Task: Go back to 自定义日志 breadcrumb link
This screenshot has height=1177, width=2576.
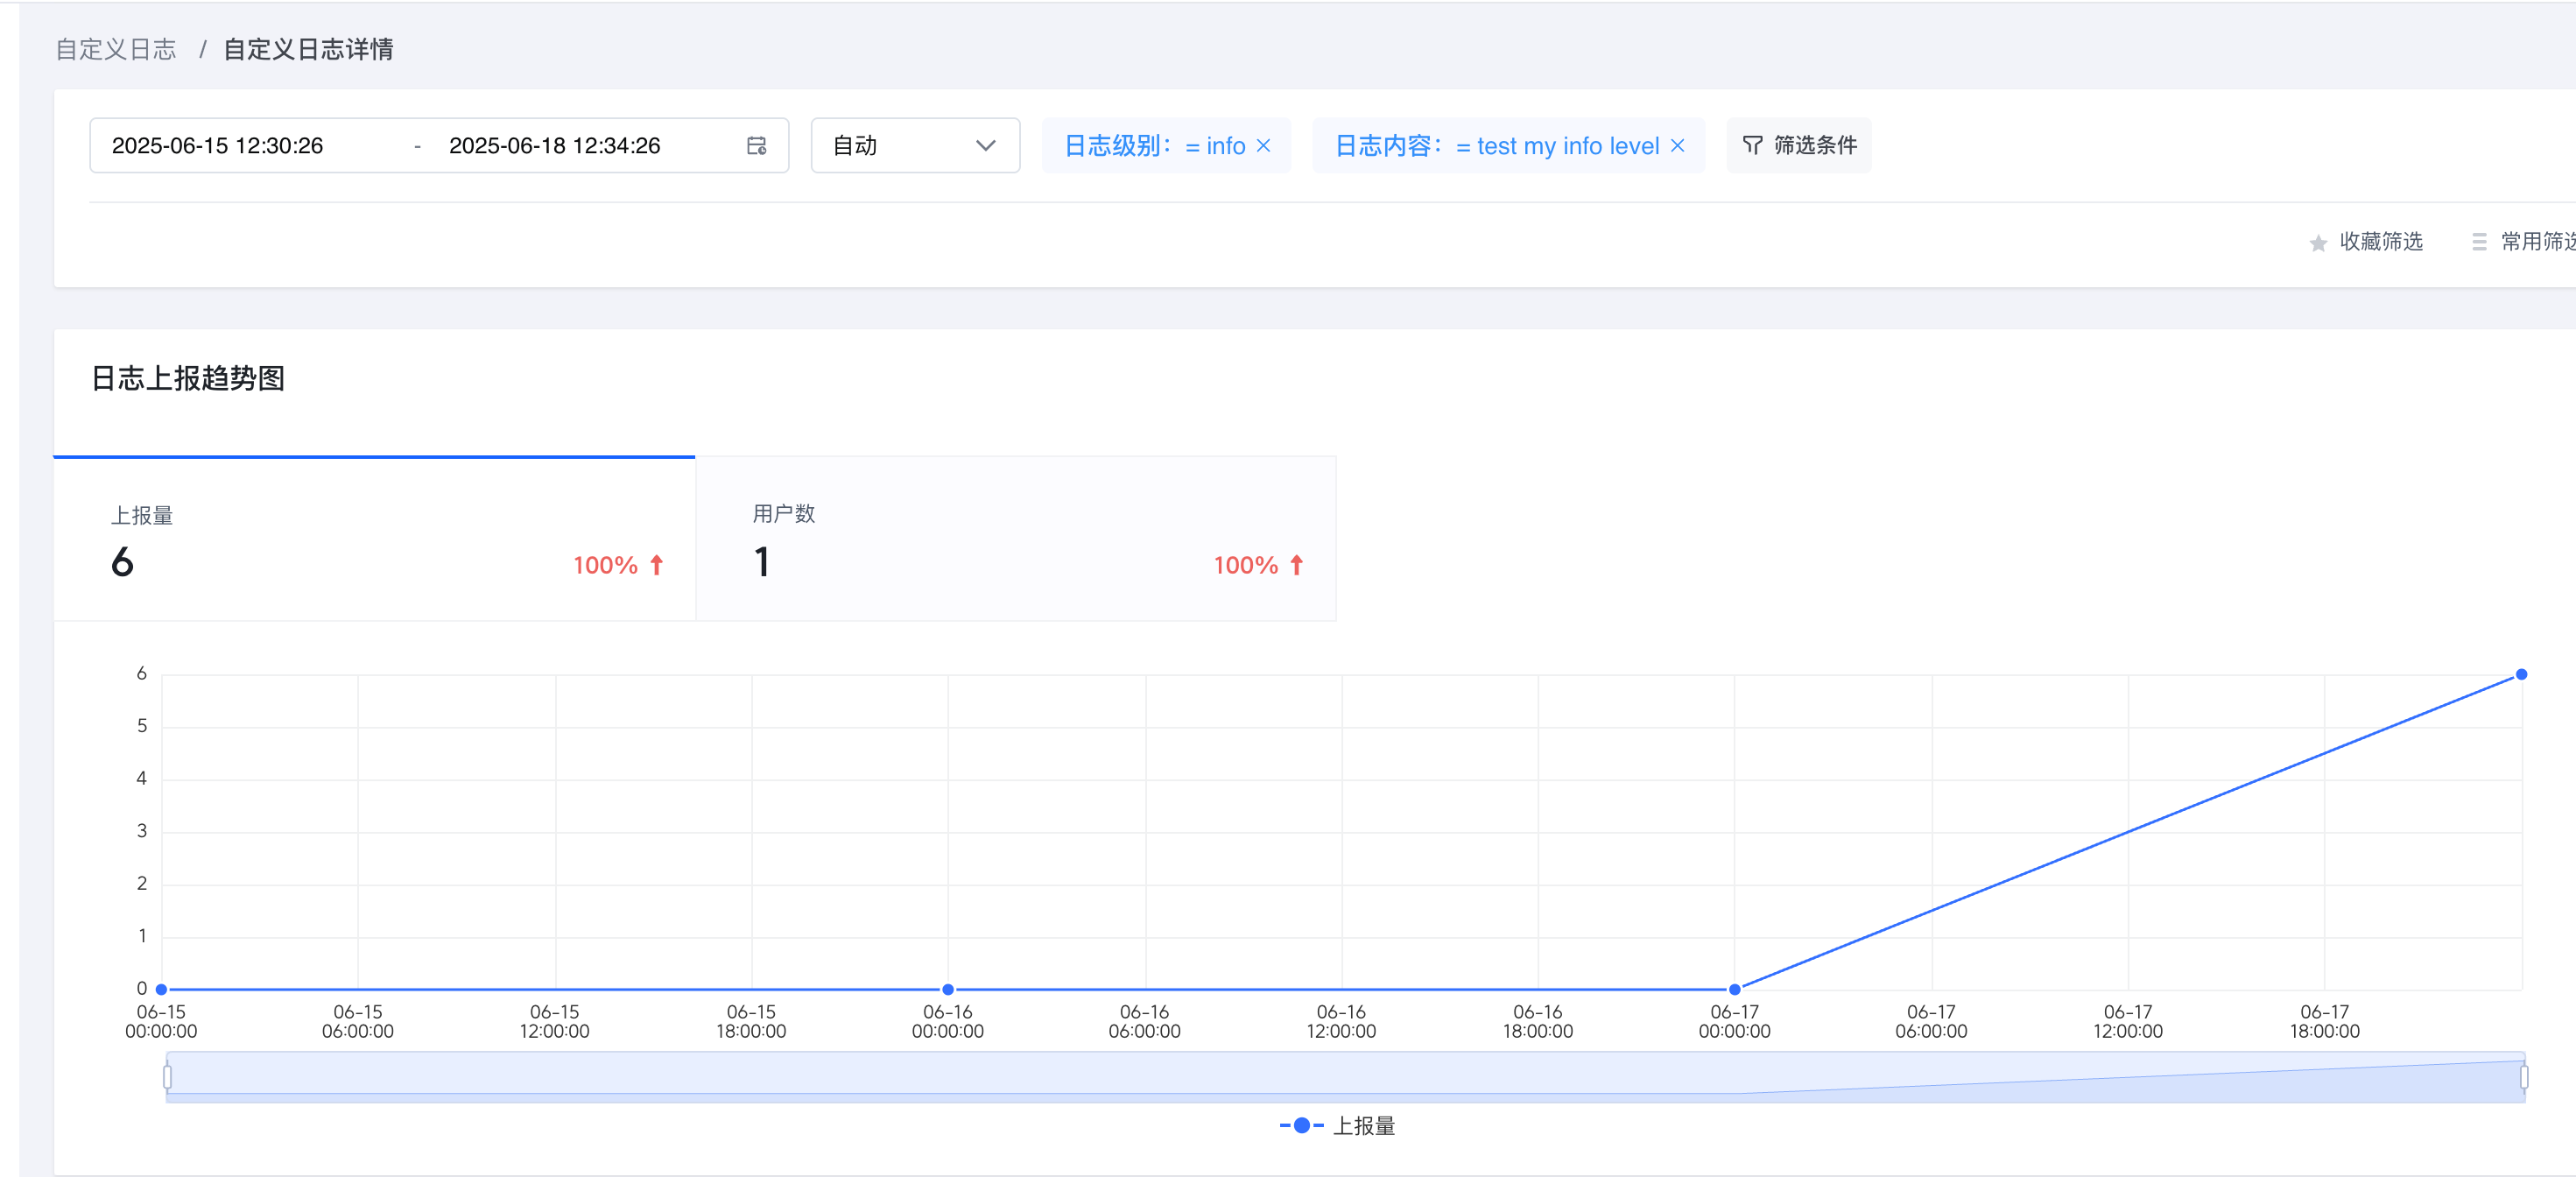Action: click(116, 49)
